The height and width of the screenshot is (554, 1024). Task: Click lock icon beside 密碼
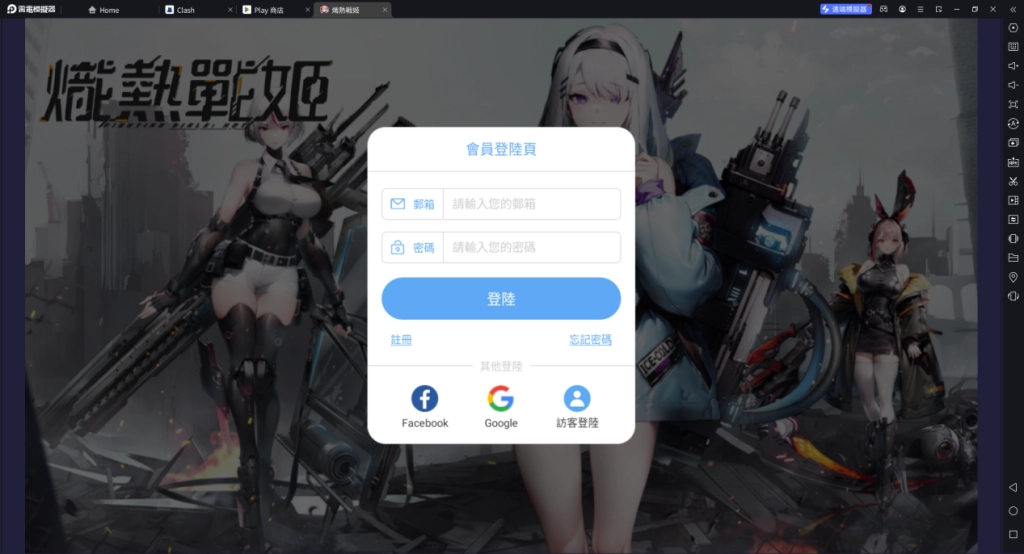pyautogui.click(x=398, y=248)
